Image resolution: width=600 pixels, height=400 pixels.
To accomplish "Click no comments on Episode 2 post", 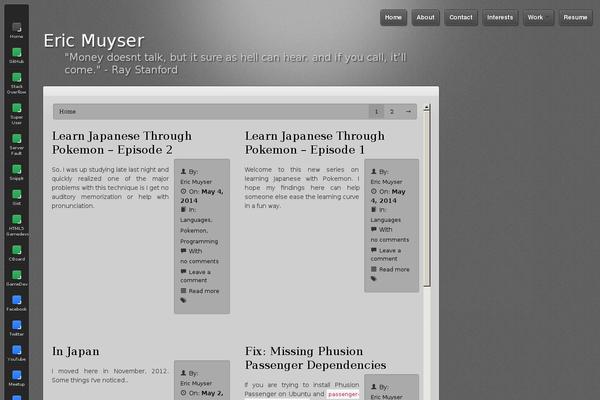I will [199, 261].
